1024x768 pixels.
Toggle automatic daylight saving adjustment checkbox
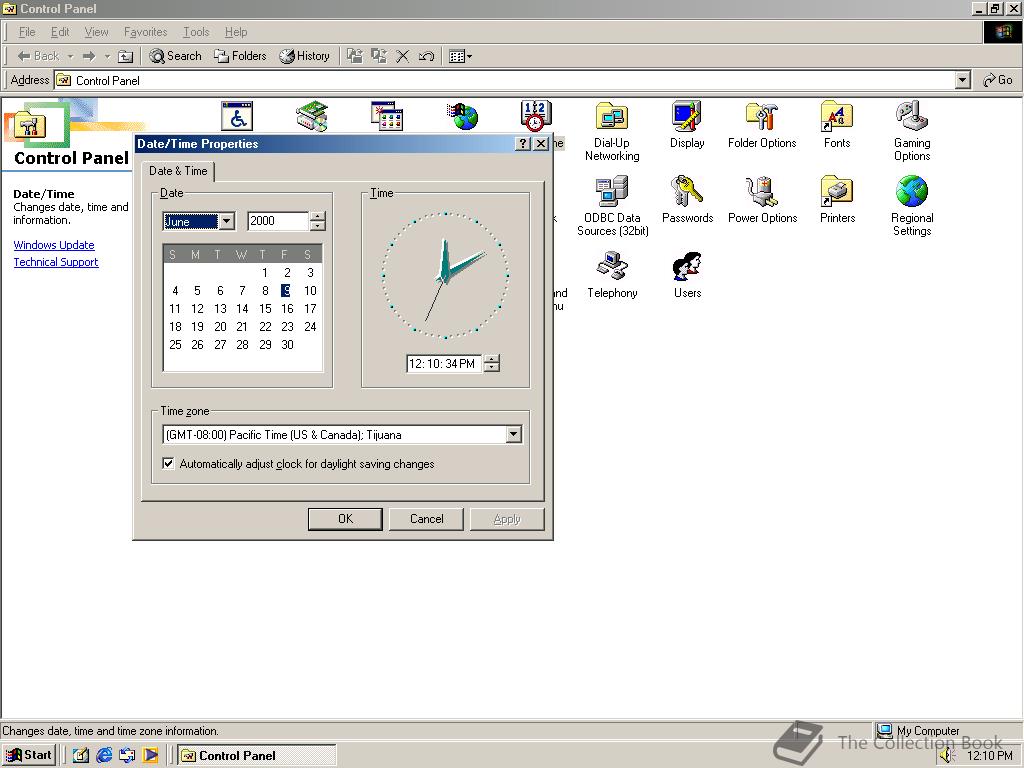coord(168,464)
